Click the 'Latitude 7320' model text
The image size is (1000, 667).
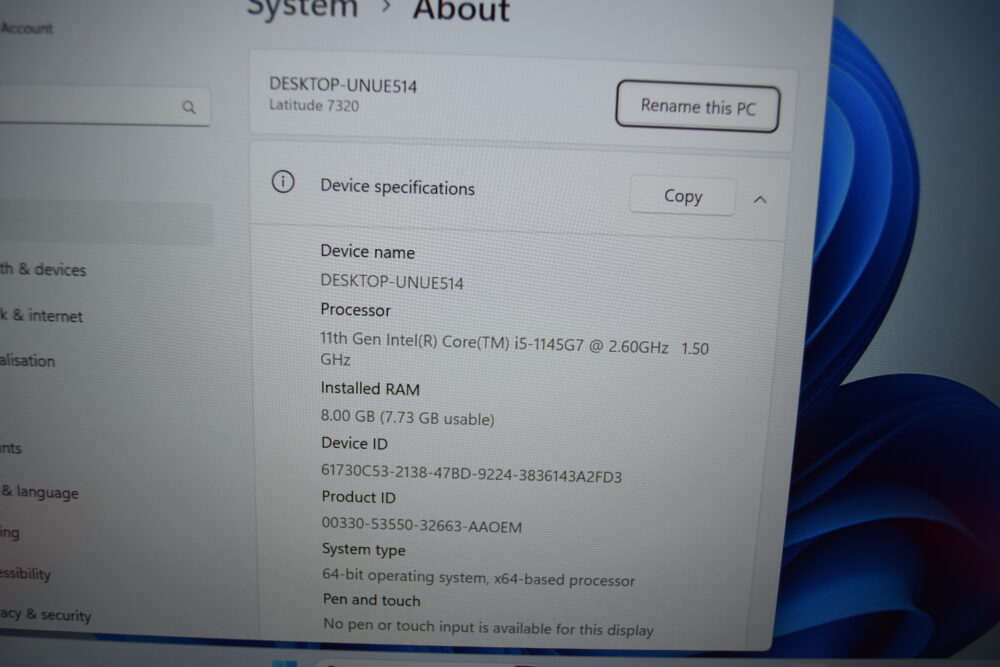pyautogui.click(x=314, y=105)
